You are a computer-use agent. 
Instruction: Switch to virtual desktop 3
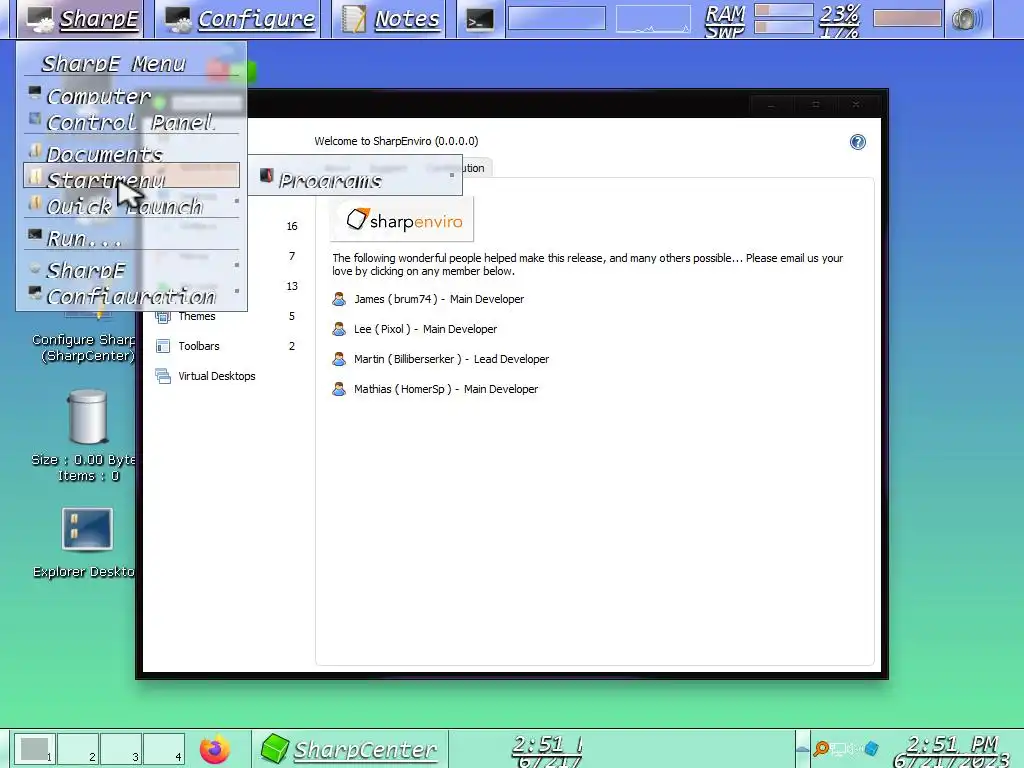(x=121, y=748)
